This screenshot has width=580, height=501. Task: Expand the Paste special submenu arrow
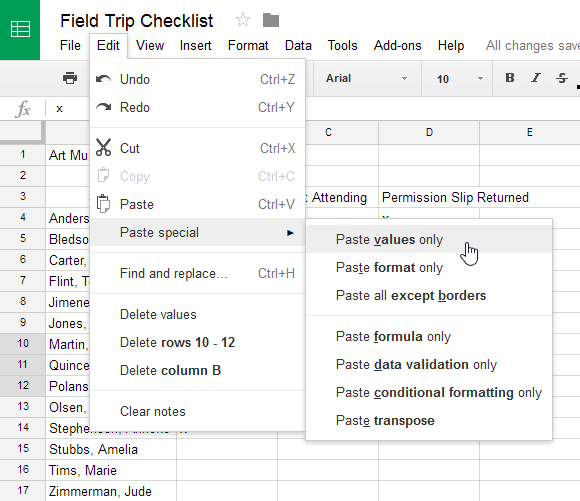pos(290,233)
